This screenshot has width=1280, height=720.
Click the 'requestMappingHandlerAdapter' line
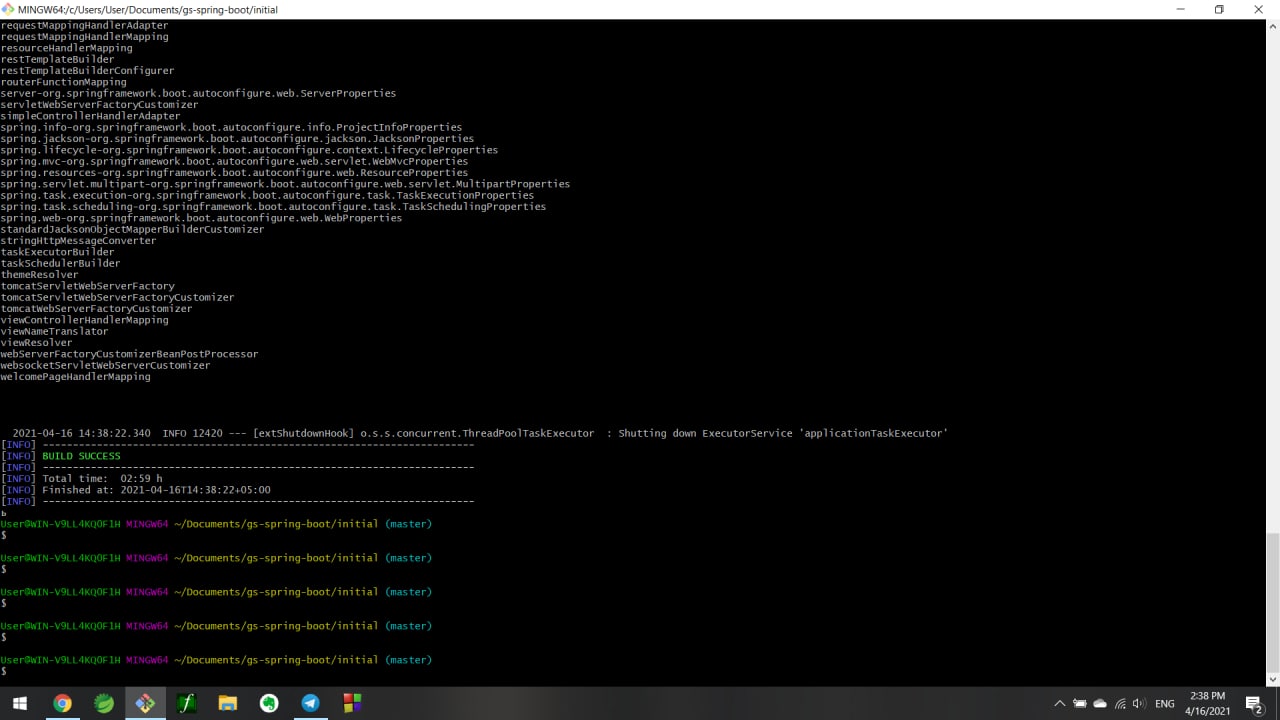pyautogui.click(x=84, y=25)
